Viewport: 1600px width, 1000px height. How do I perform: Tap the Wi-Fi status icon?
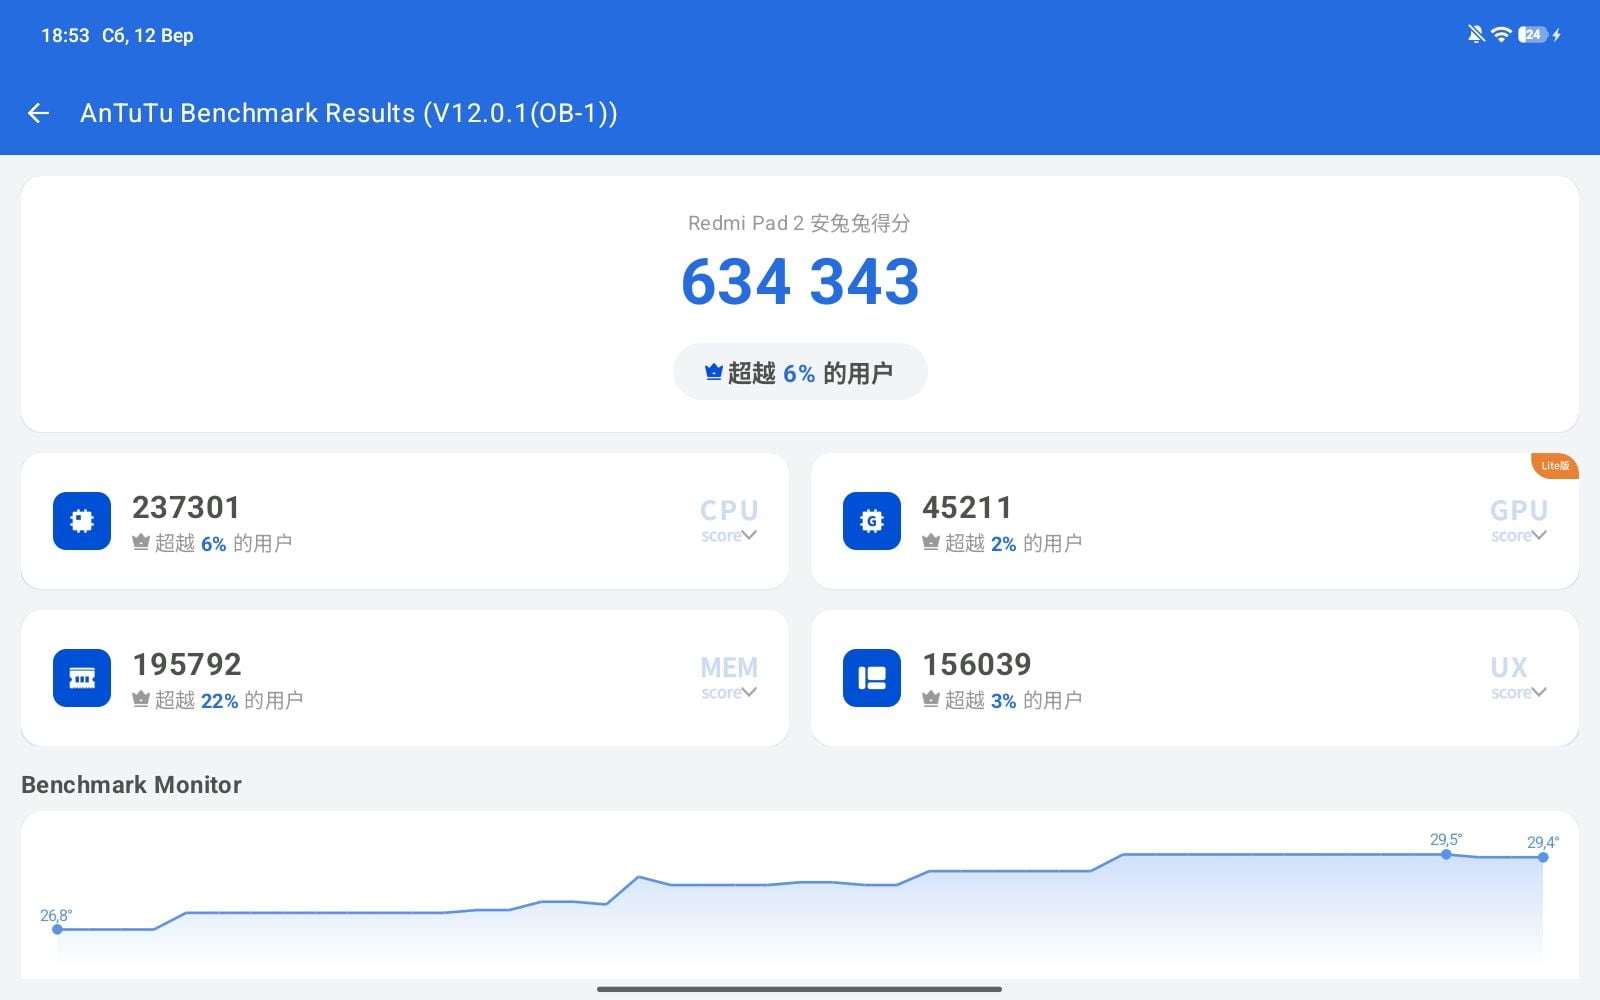(x=1501, y=35)
